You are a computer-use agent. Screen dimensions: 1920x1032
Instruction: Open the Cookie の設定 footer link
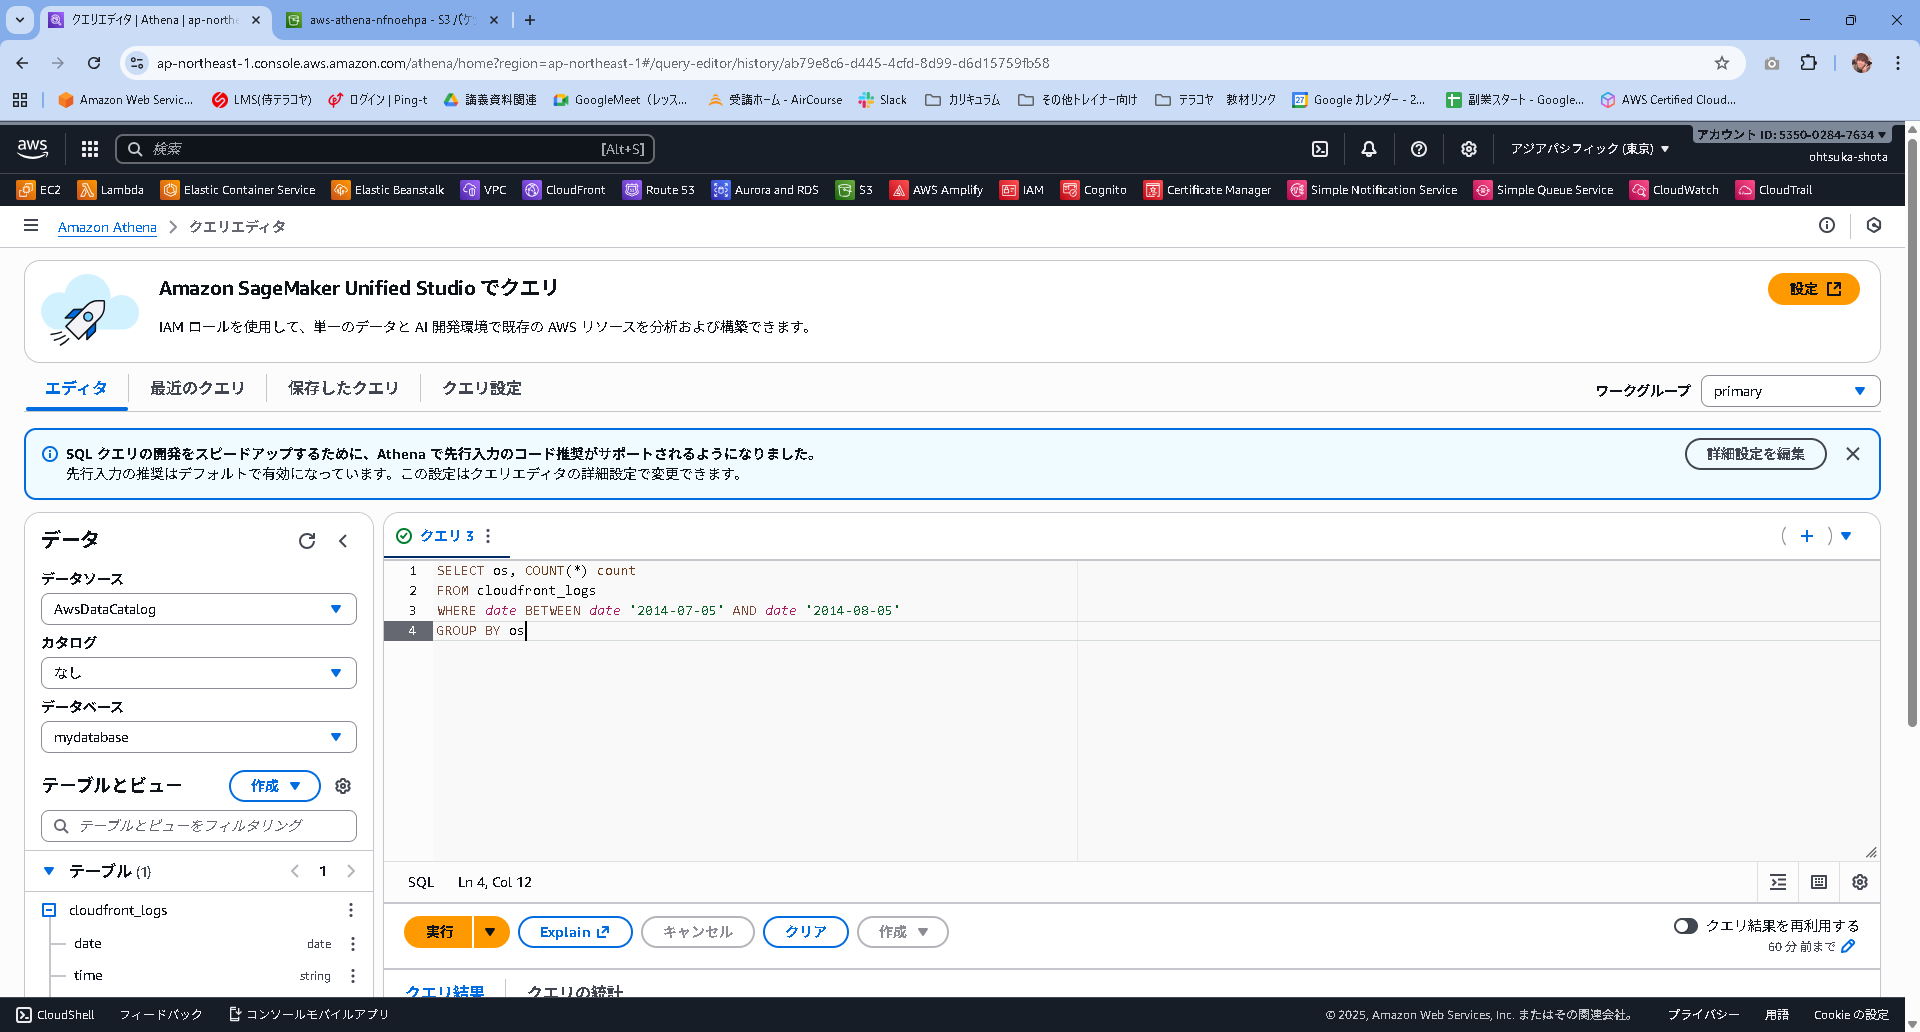coord(1851,1014)
